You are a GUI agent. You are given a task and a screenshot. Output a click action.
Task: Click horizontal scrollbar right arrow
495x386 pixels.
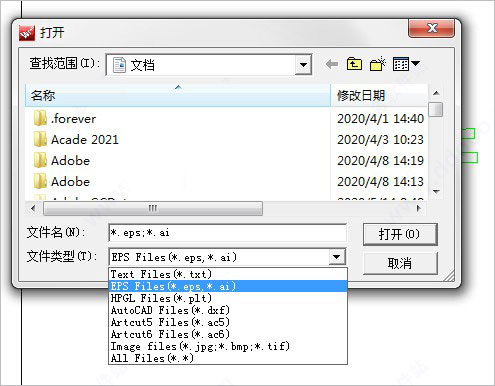[x=419, y=209]
